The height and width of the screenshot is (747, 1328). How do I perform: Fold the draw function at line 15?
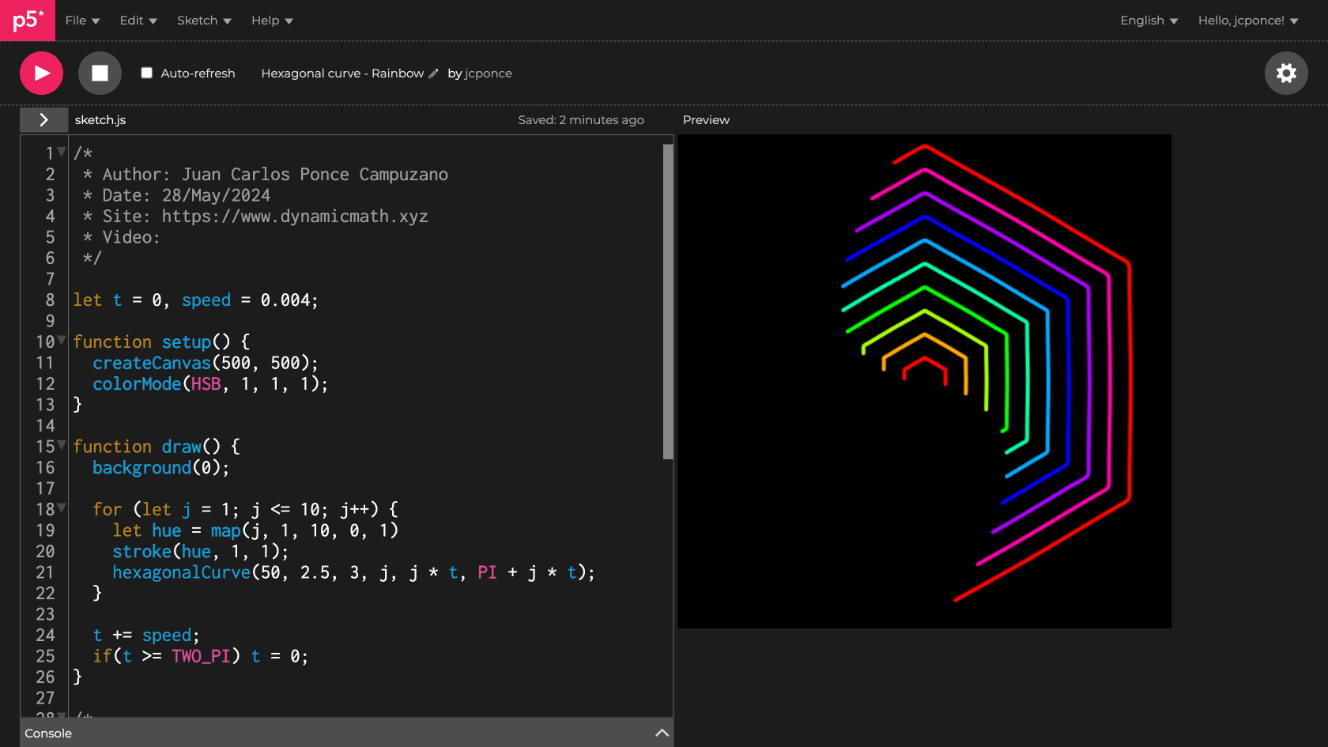(x=62, y=446)
